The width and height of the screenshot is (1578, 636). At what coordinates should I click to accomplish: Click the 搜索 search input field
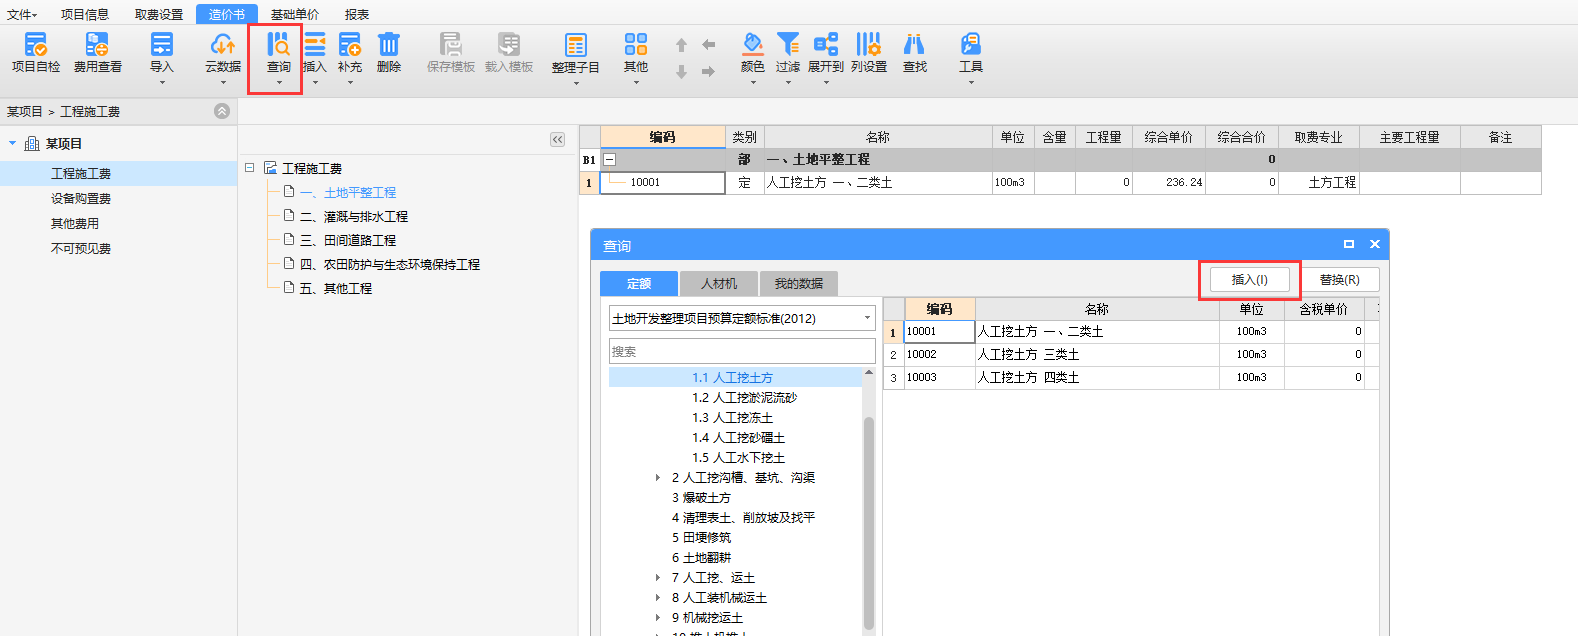coord(741,351)
